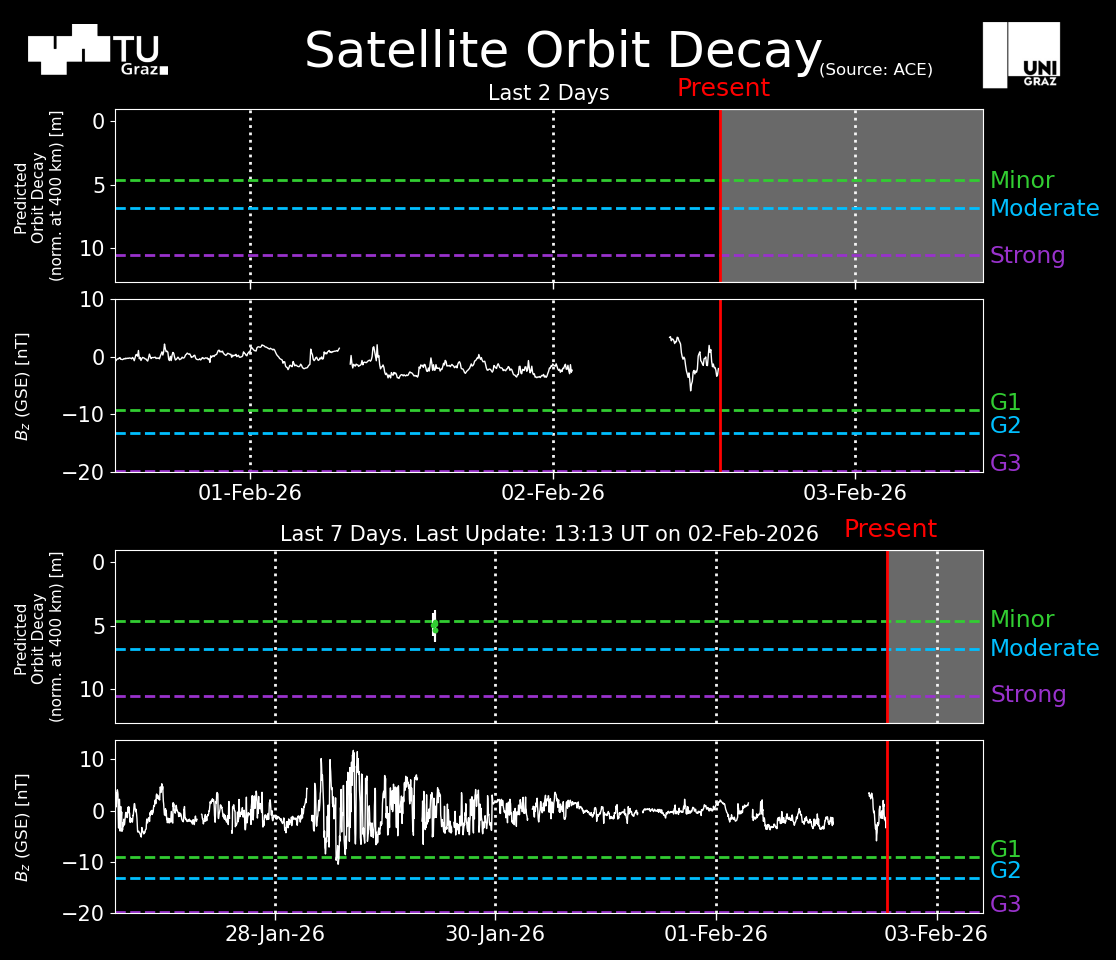This screenshot has width=1116, height=960.
Task: Select the 'Last 2 Days' plot heading
Action: pyautogui.click(x=548, y=93)
